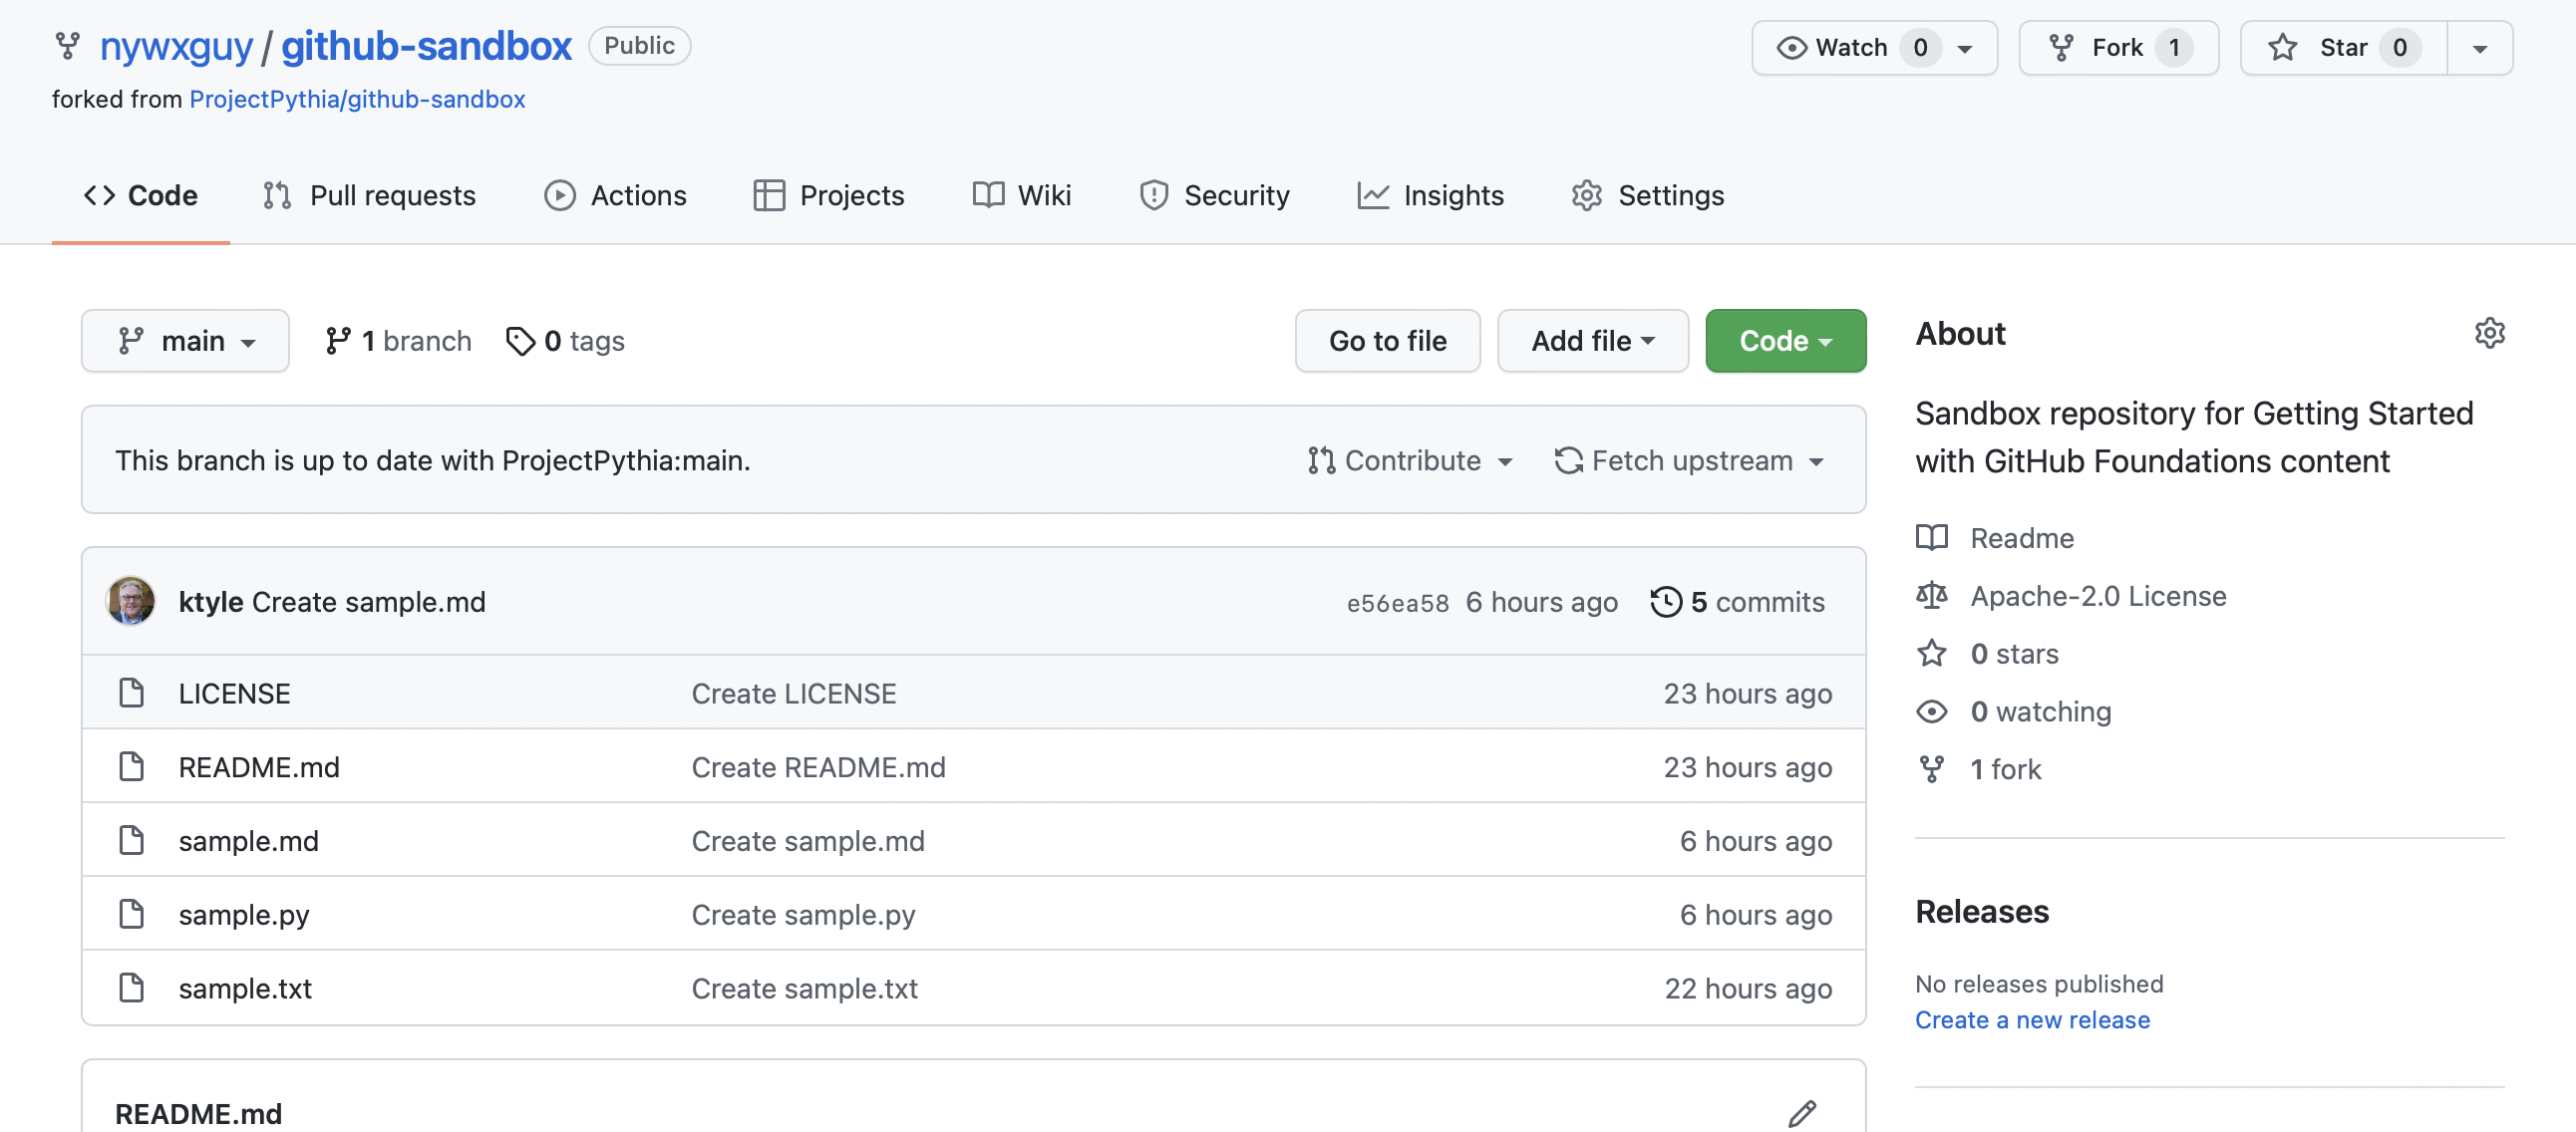
Task: Click the pencil icon to edit README.md
Action: pyautogui.click(x=1801, y=1113)
